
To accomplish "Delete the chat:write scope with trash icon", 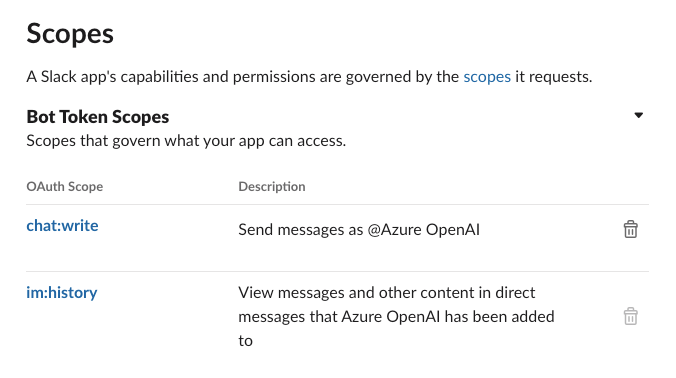I will 630,229.
